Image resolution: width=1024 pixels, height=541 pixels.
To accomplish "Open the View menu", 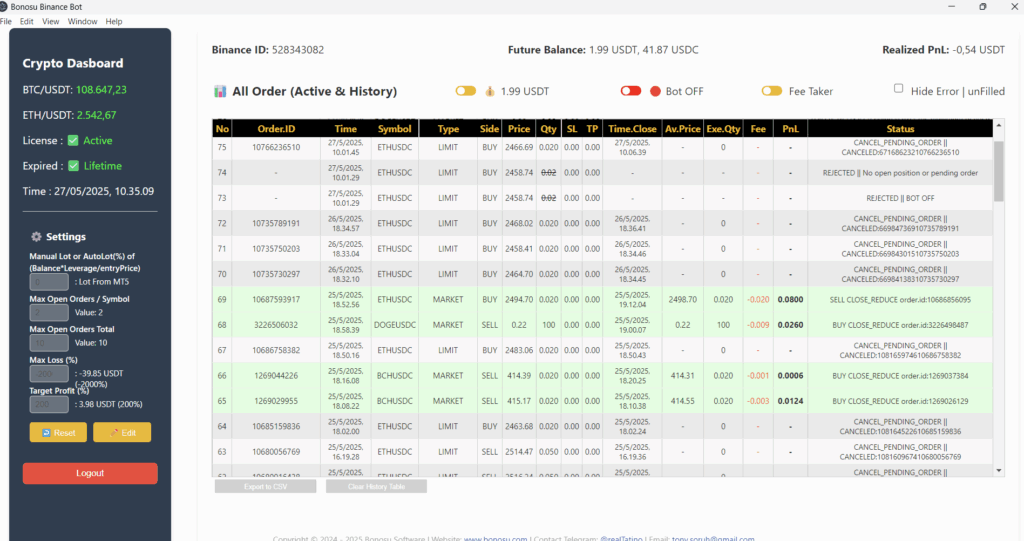I will point(50,22).
